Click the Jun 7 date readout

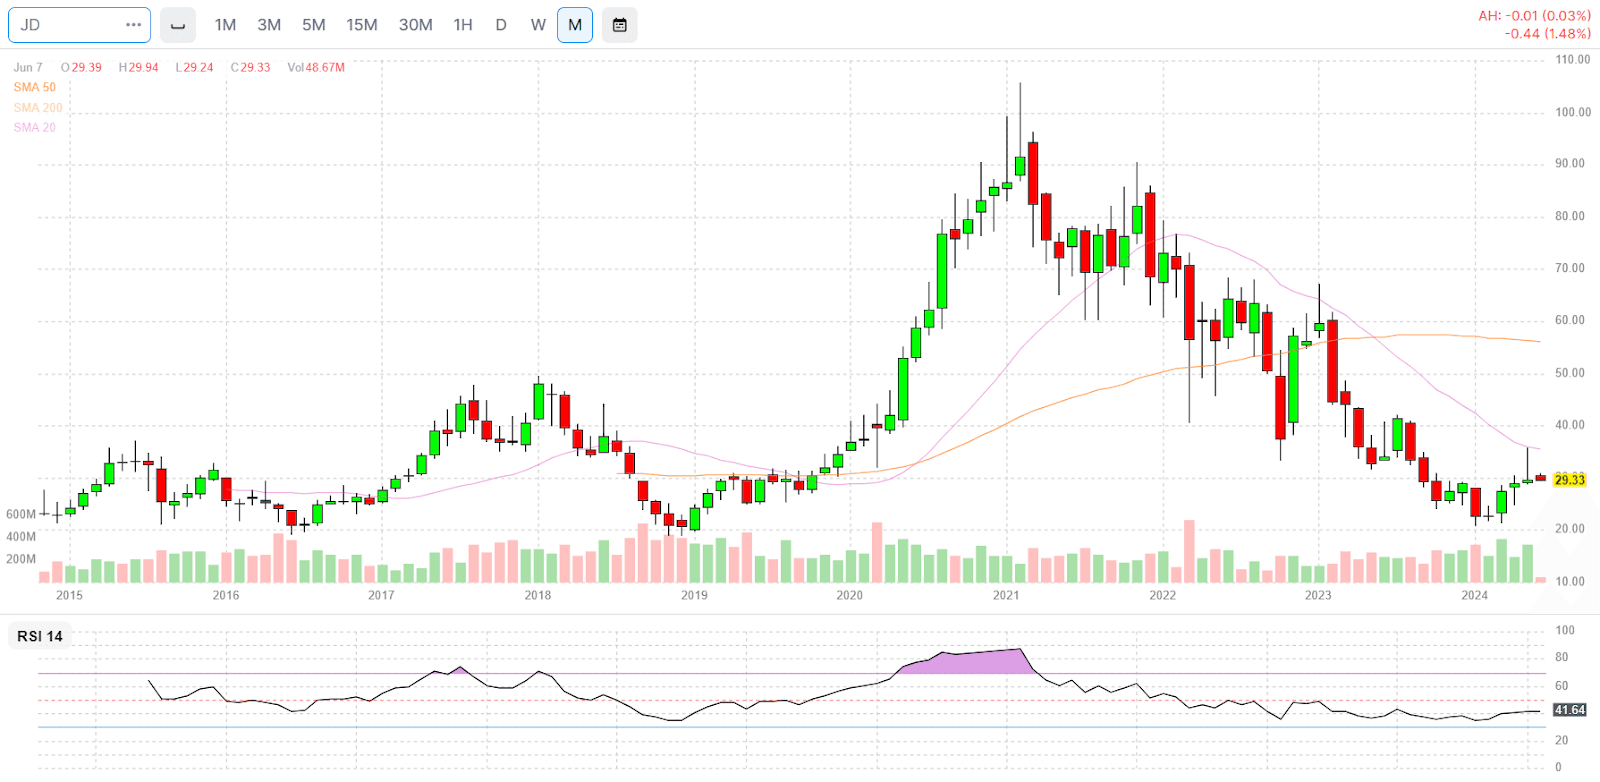pos(28,68)
